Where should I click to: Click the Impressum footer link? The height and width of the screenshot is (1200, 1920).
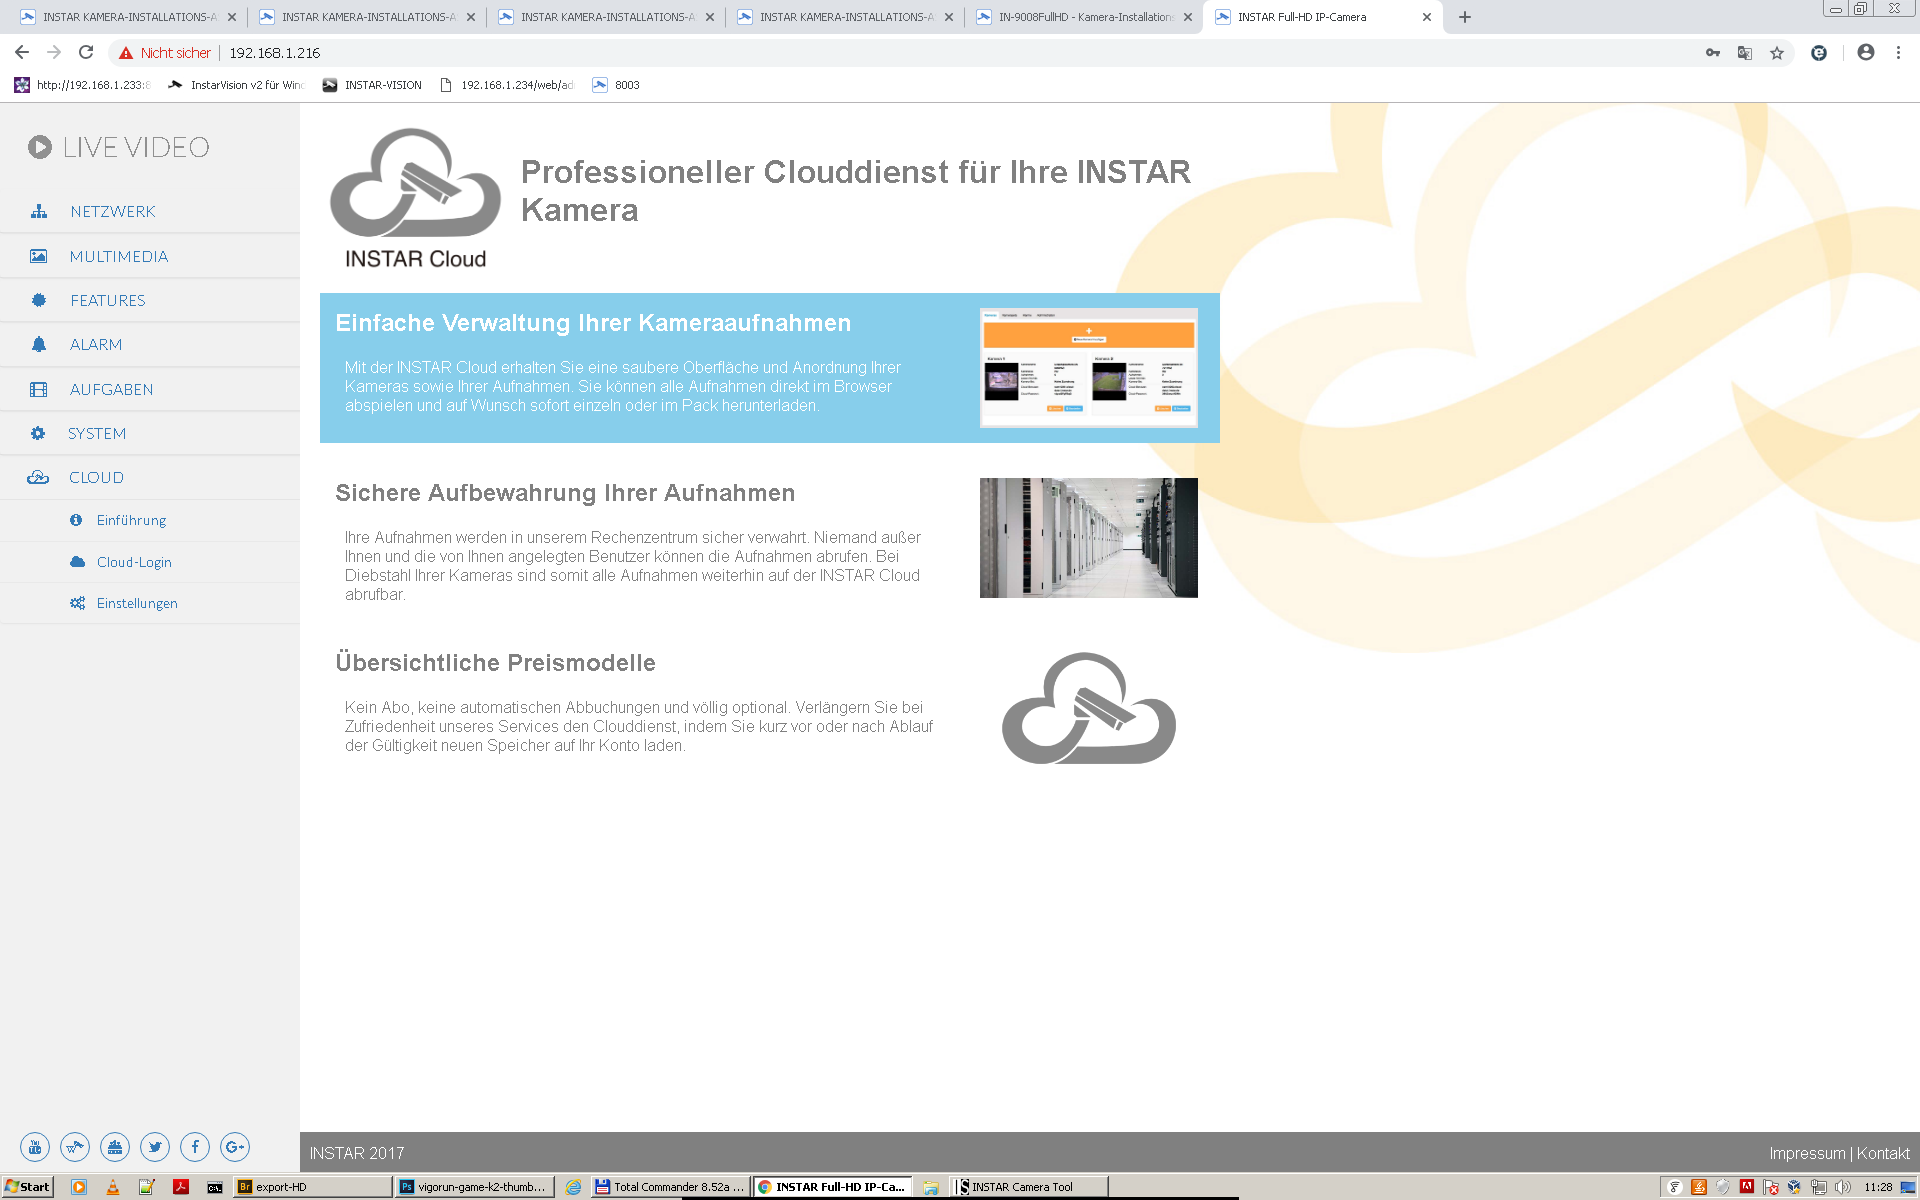click(1807, 1153)
